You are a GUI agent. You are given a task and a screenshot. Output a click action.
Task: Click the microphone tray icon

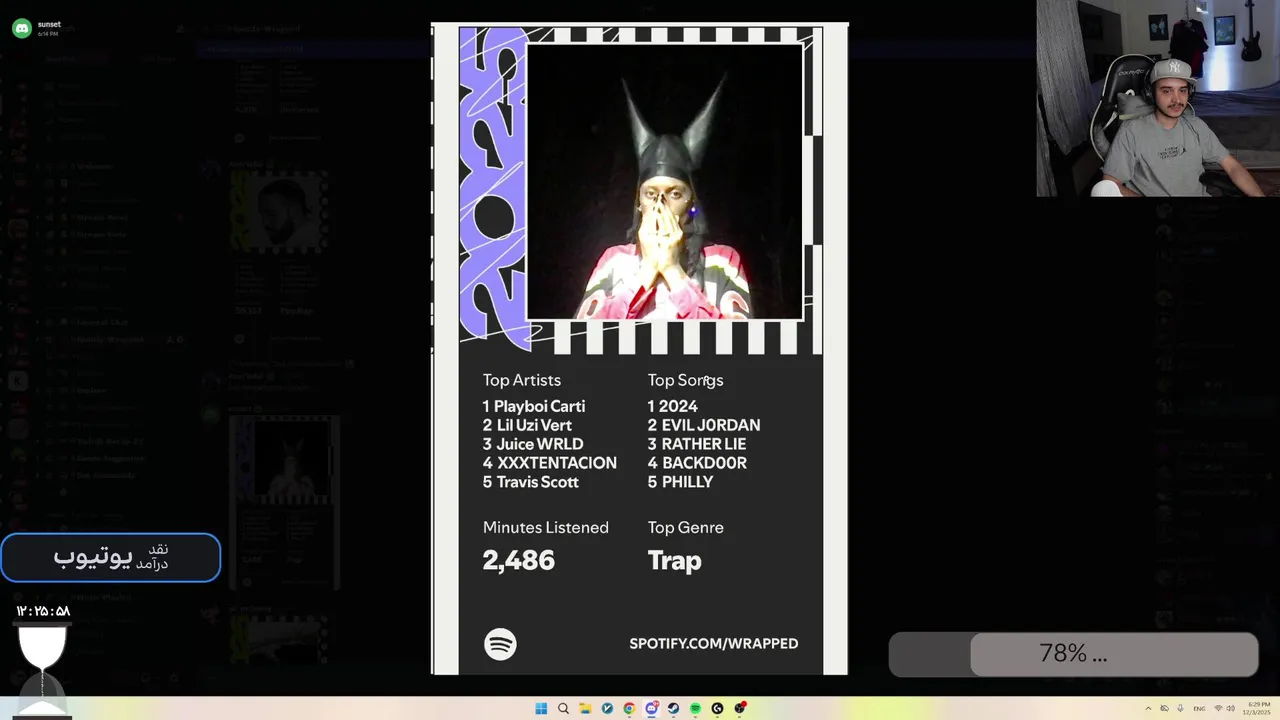point(1180,708)
